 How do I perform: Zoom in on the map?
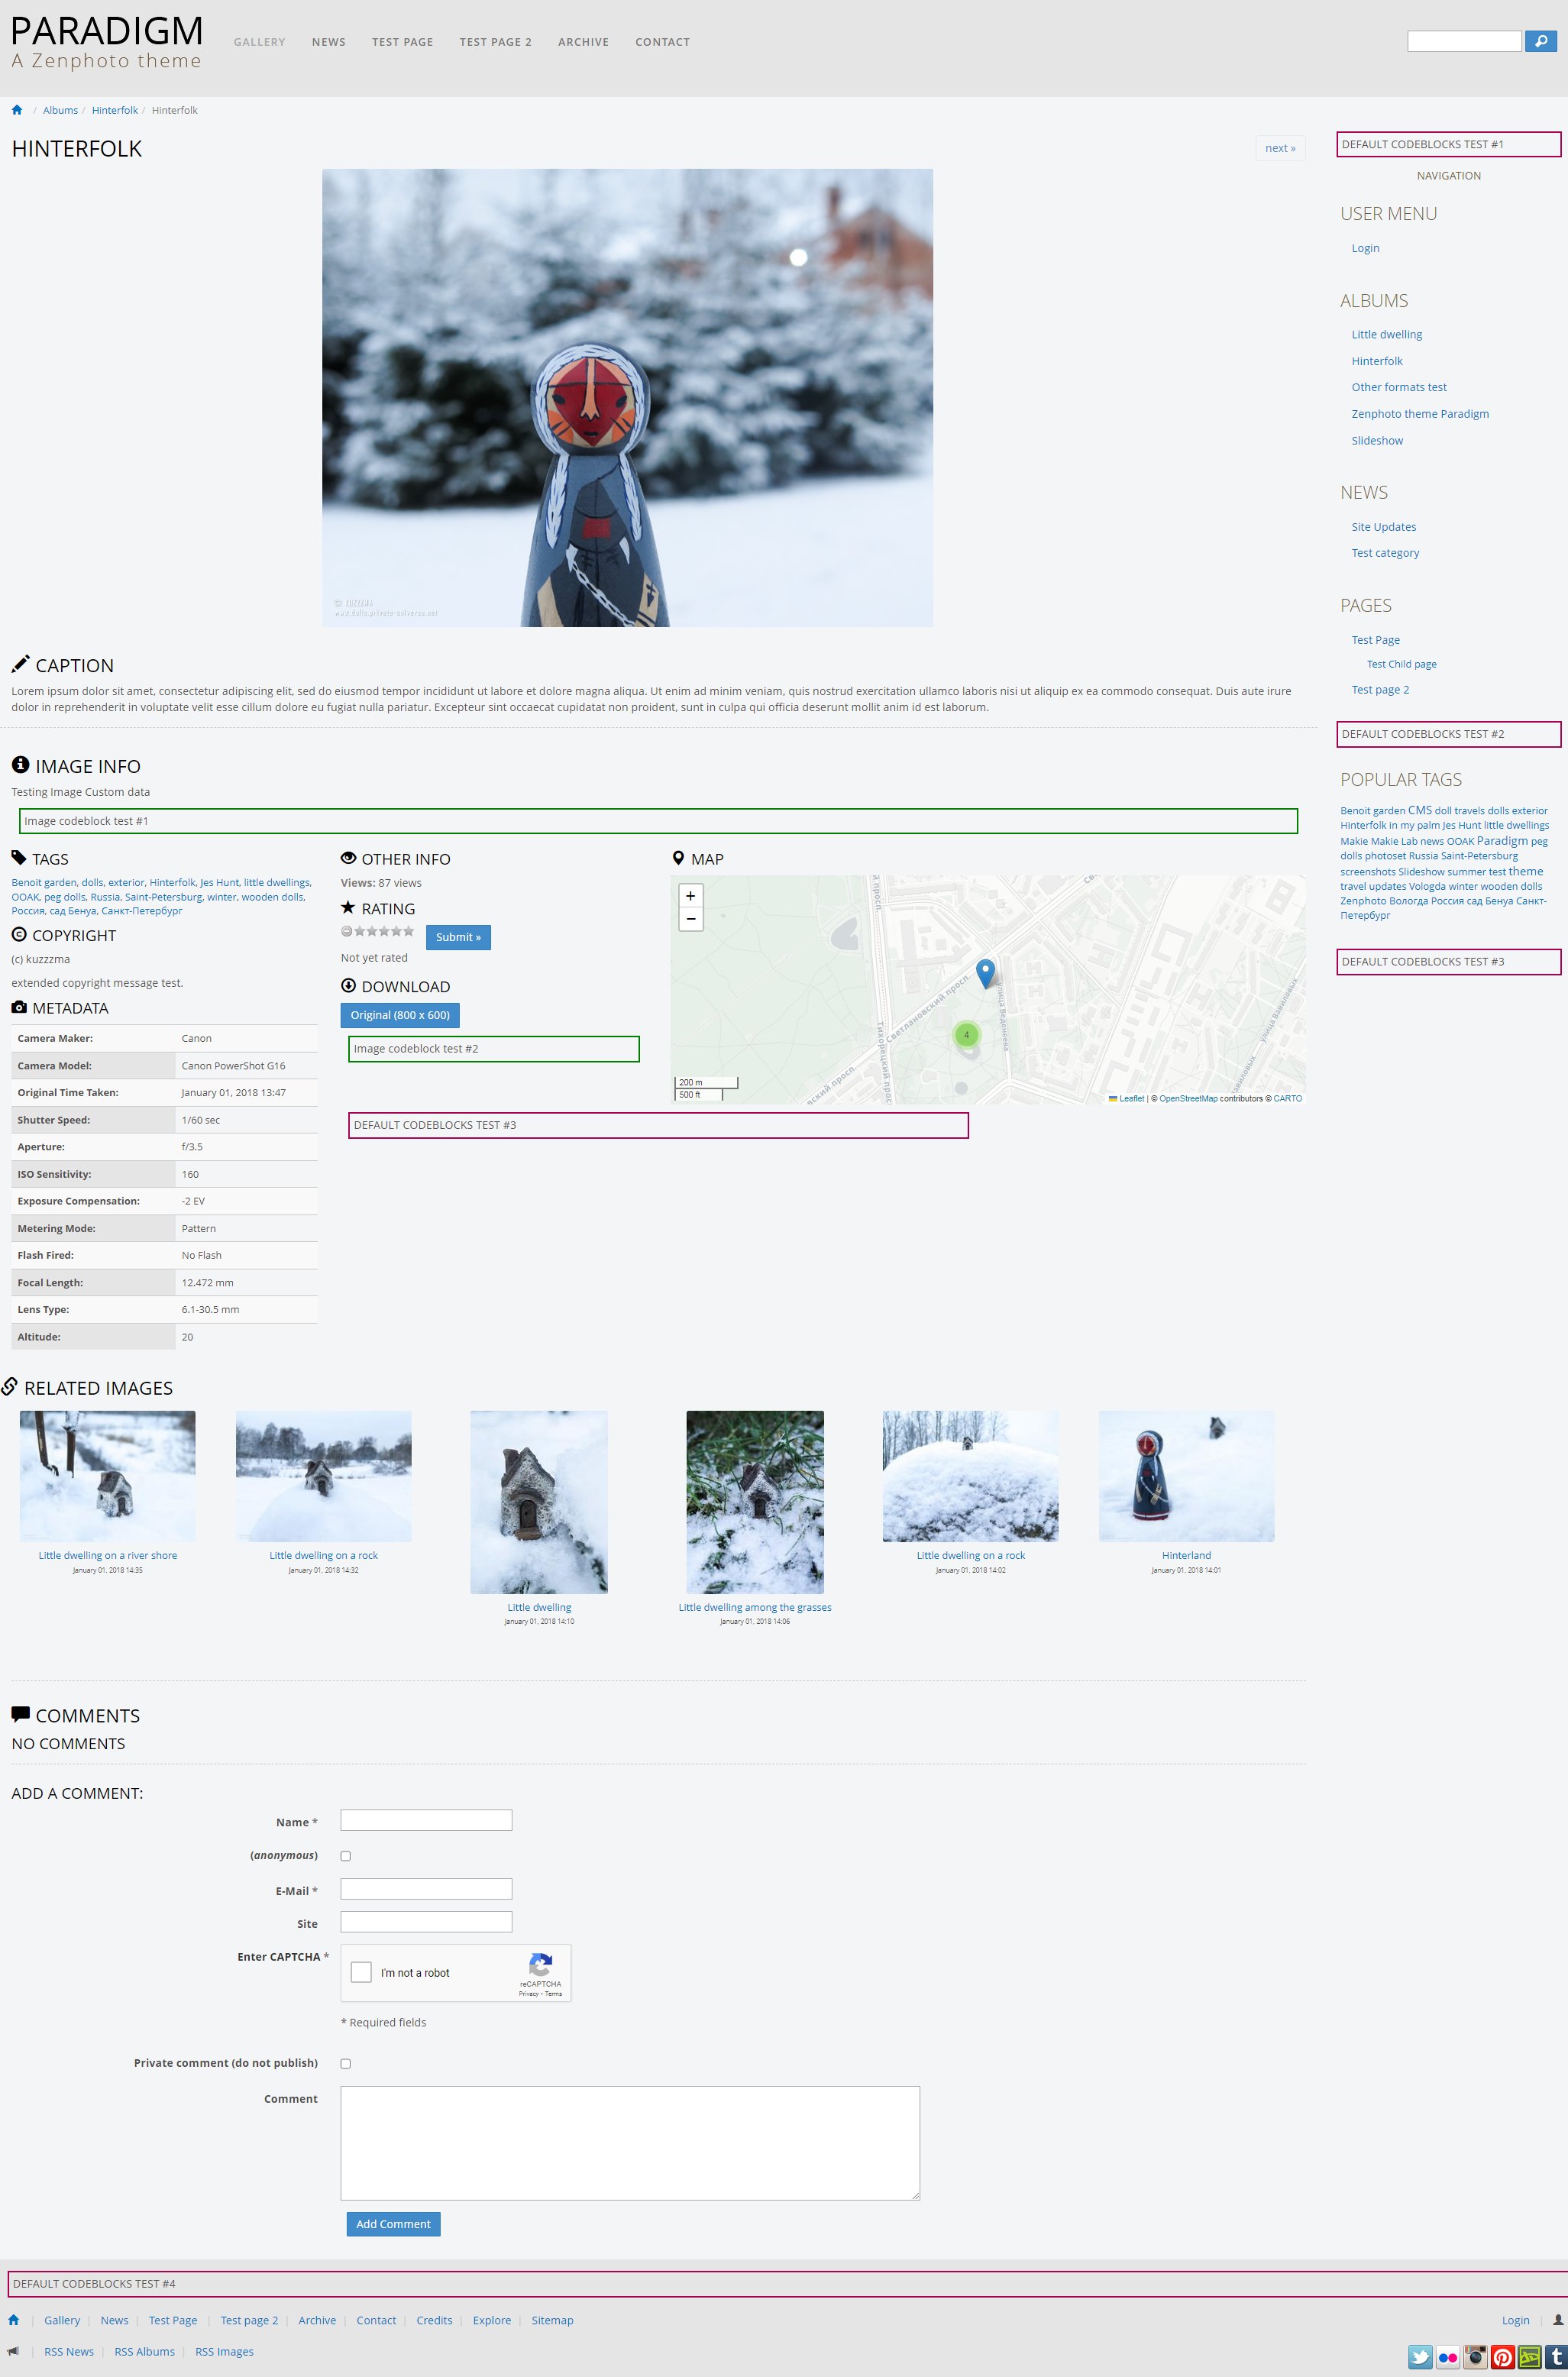[x=690, y=896]
